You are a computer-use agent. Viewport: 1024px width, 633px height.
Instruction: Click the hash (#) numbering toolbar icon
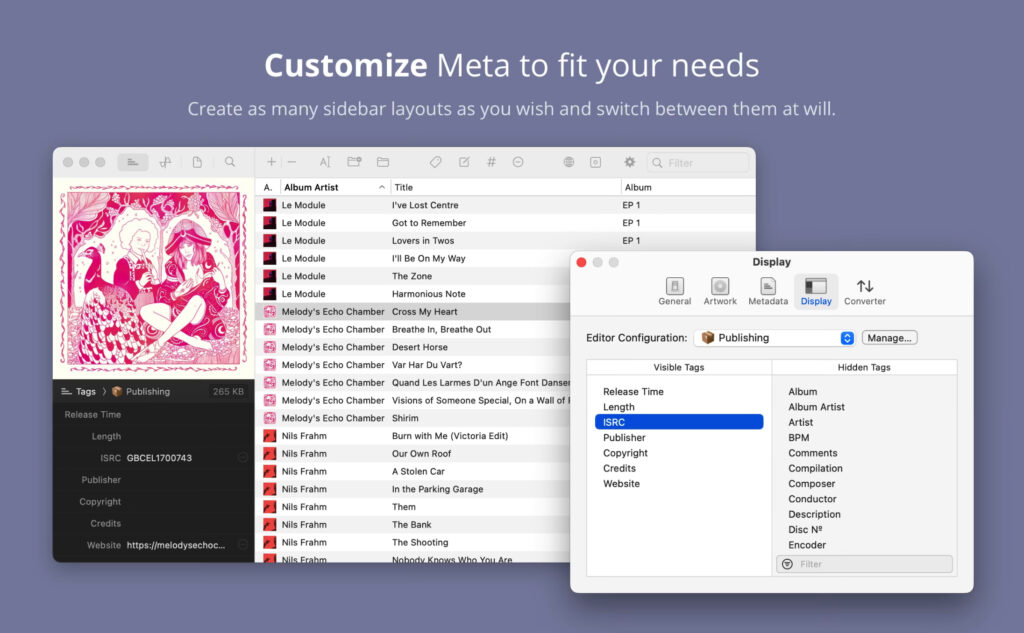coord(491,161)
